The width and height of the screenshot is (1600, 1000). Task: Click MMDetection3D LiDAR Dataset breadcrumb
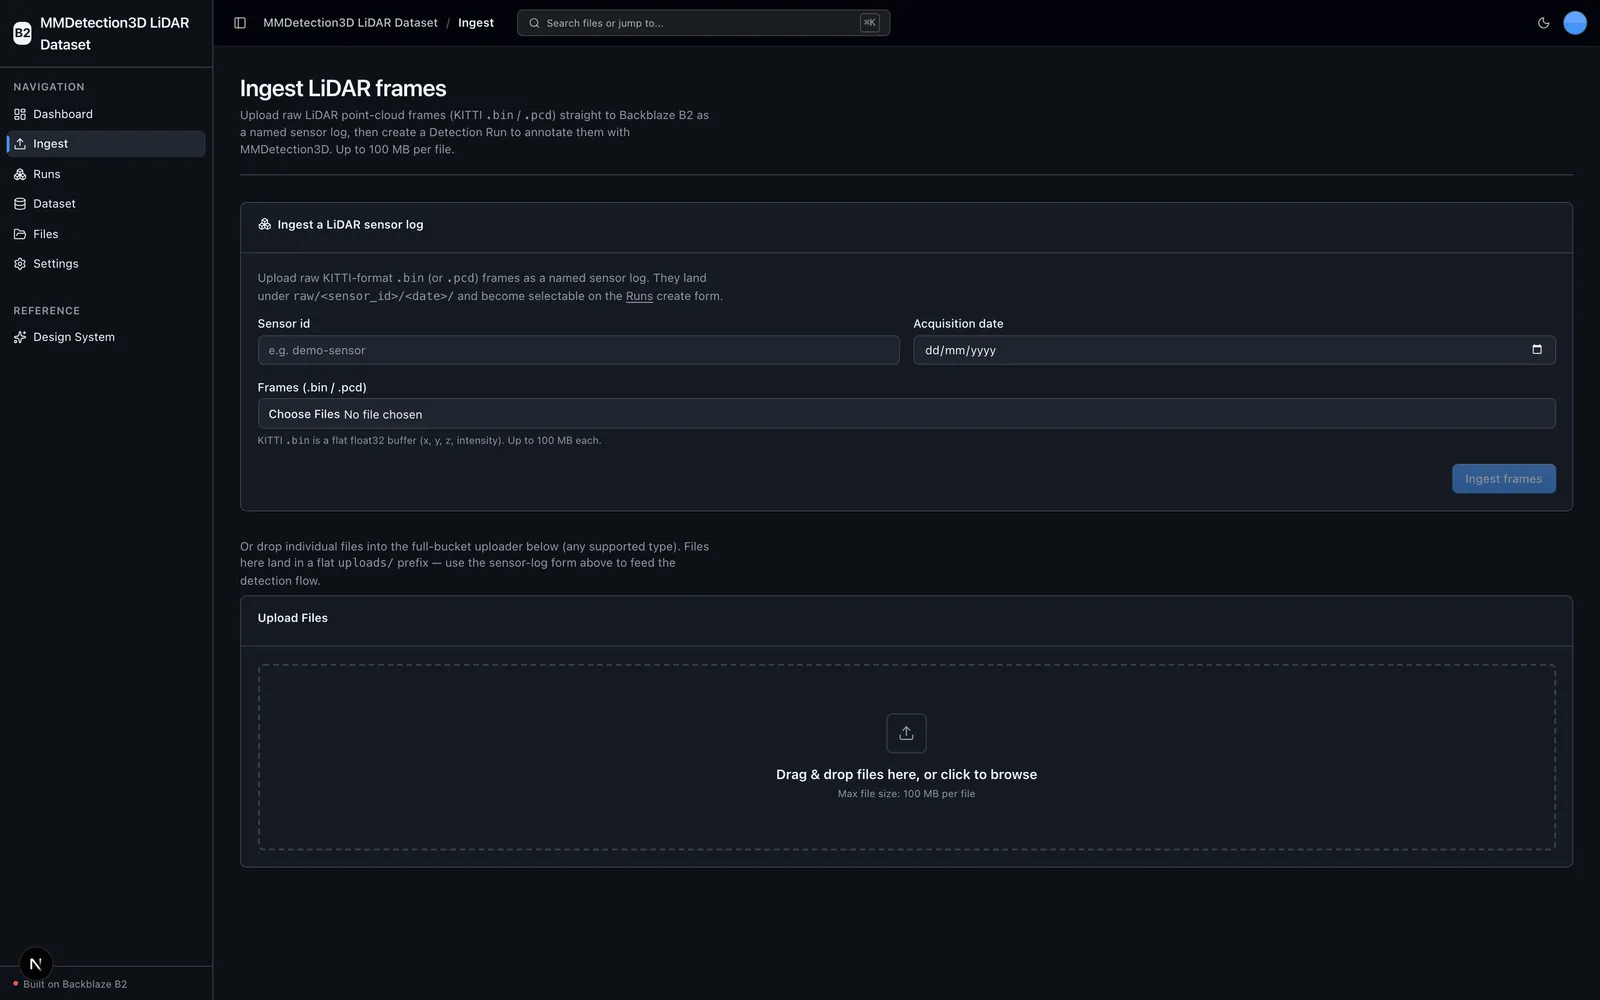tap(350, 23)
